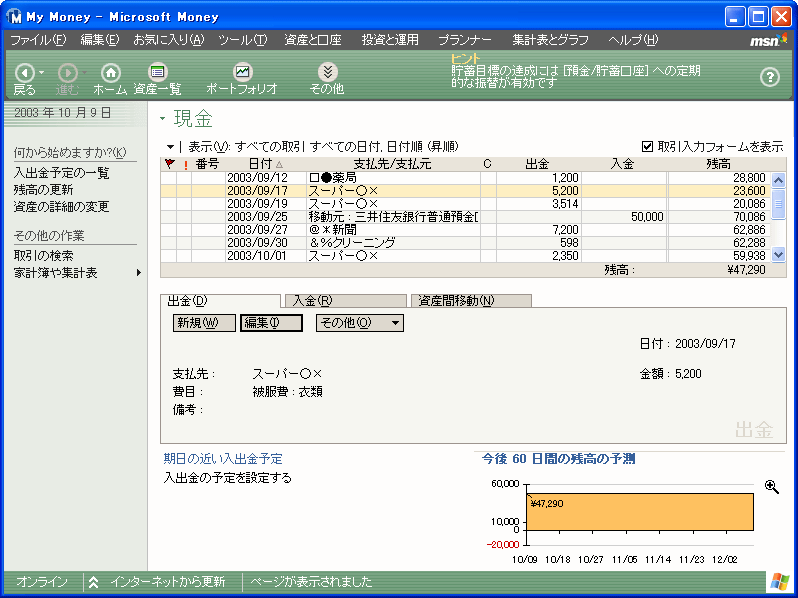Click the red exclamation column header
The height and width of the screenshot is (598, 798).
pos(185,164)
